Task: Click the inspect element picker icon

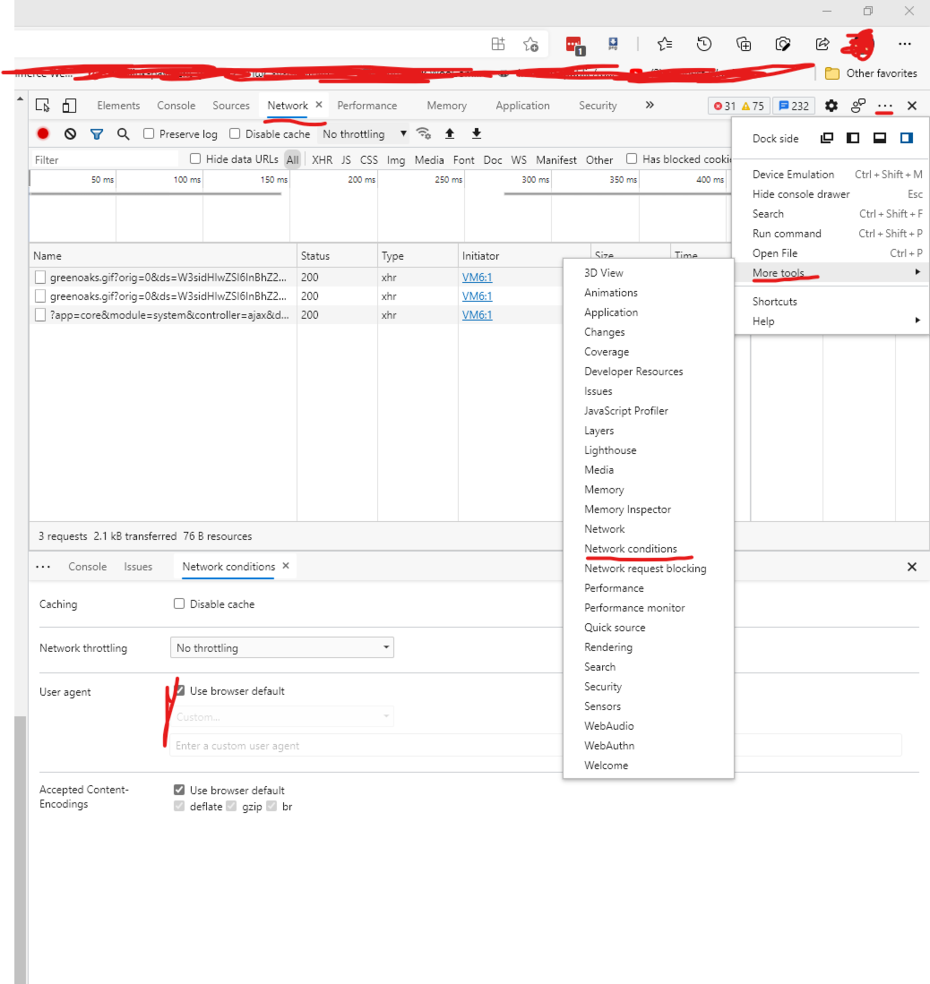Action: [x=43, y=106]
